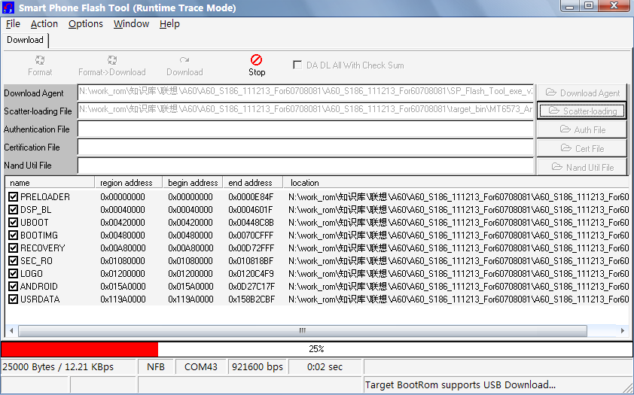Click the COM43 status bar entry
634x395 pixels.
(x=201, y=367)
